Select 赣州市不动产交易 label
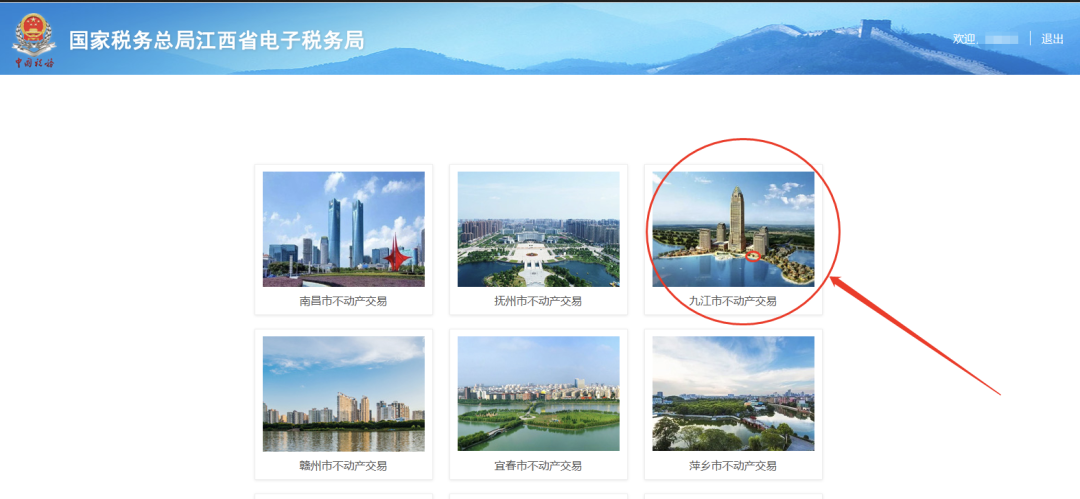Screen dimensions: 1080x499 pos(344,466)
